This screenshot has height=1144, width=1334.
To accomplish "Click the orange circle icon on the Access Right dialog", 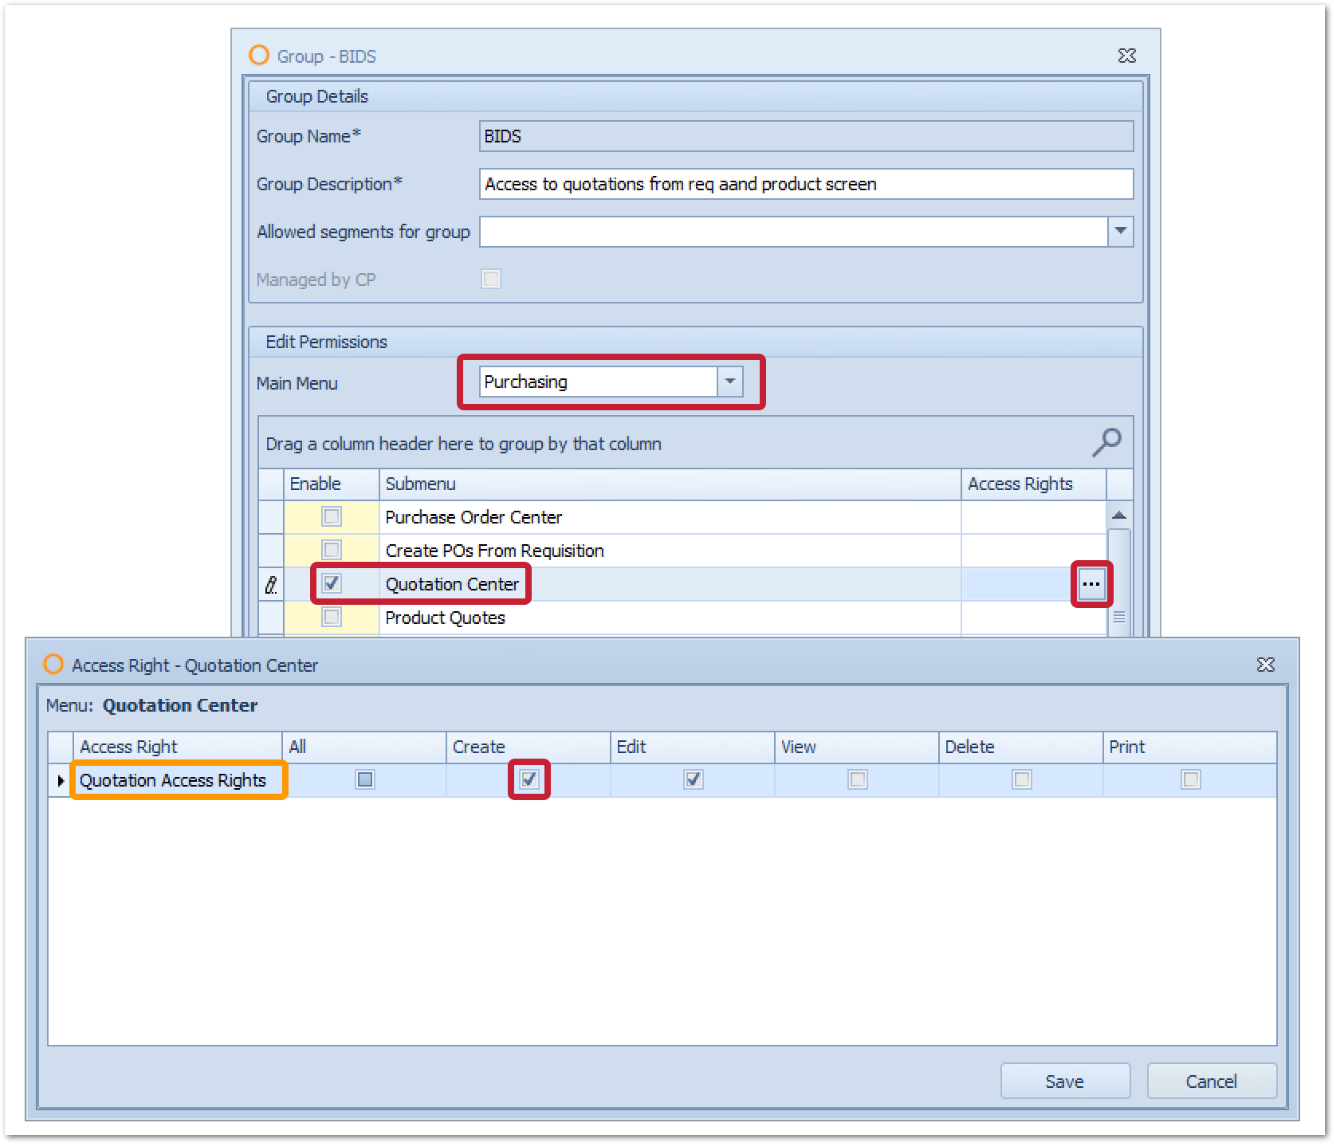I will click(x=53, y=664).
